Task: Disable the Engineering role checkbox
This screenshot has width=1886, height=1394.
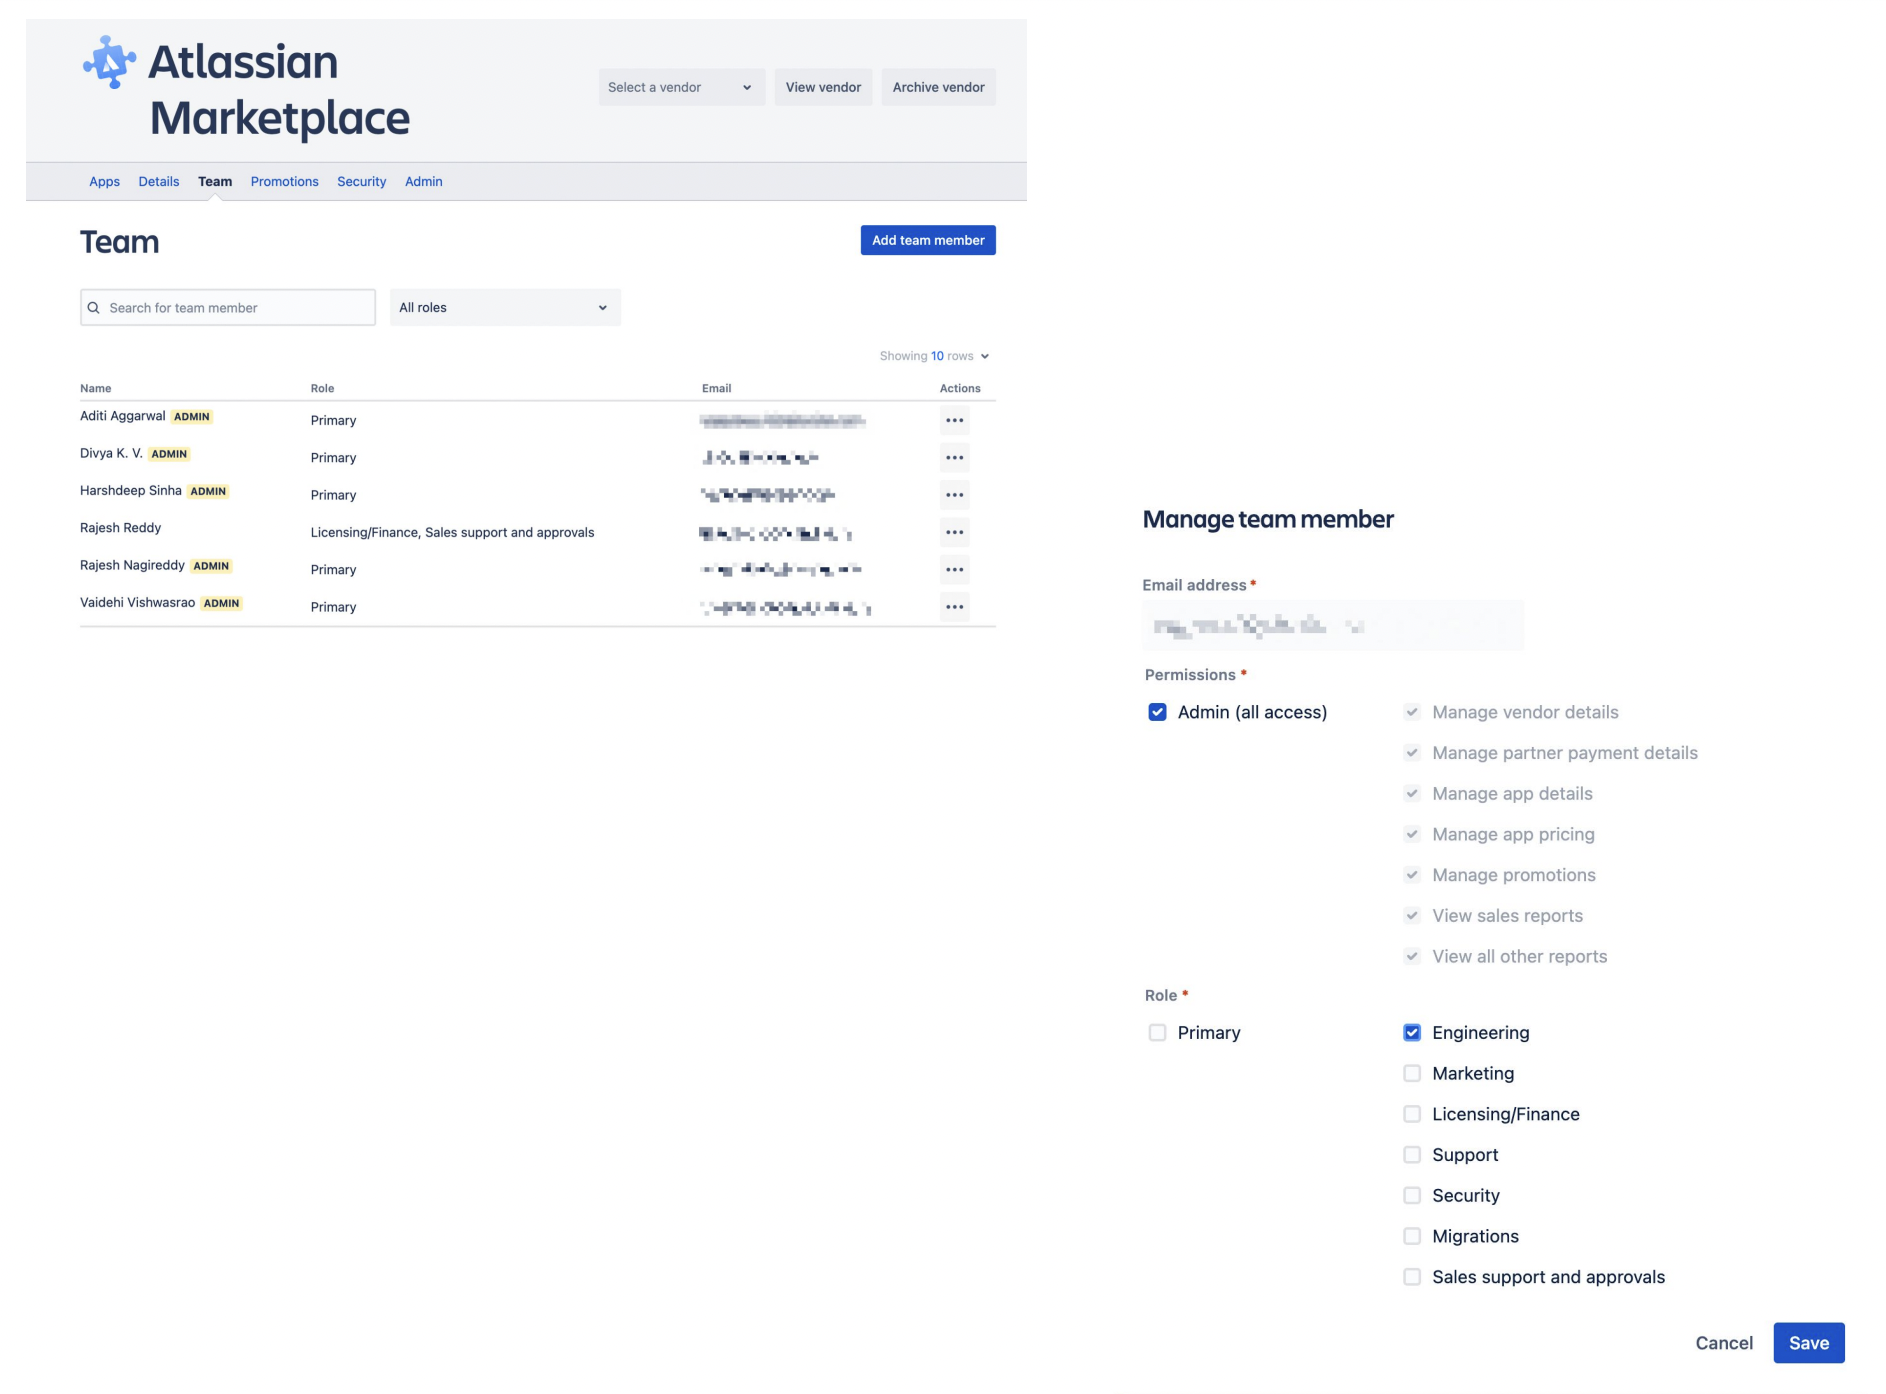Action: [x=1412, y=1032]
